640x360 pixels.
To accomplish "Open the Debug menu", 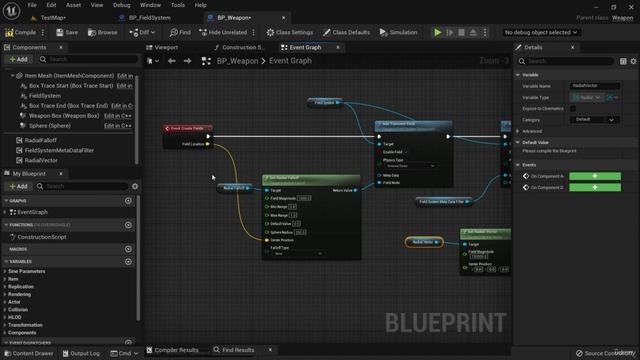I will [121, 5].
